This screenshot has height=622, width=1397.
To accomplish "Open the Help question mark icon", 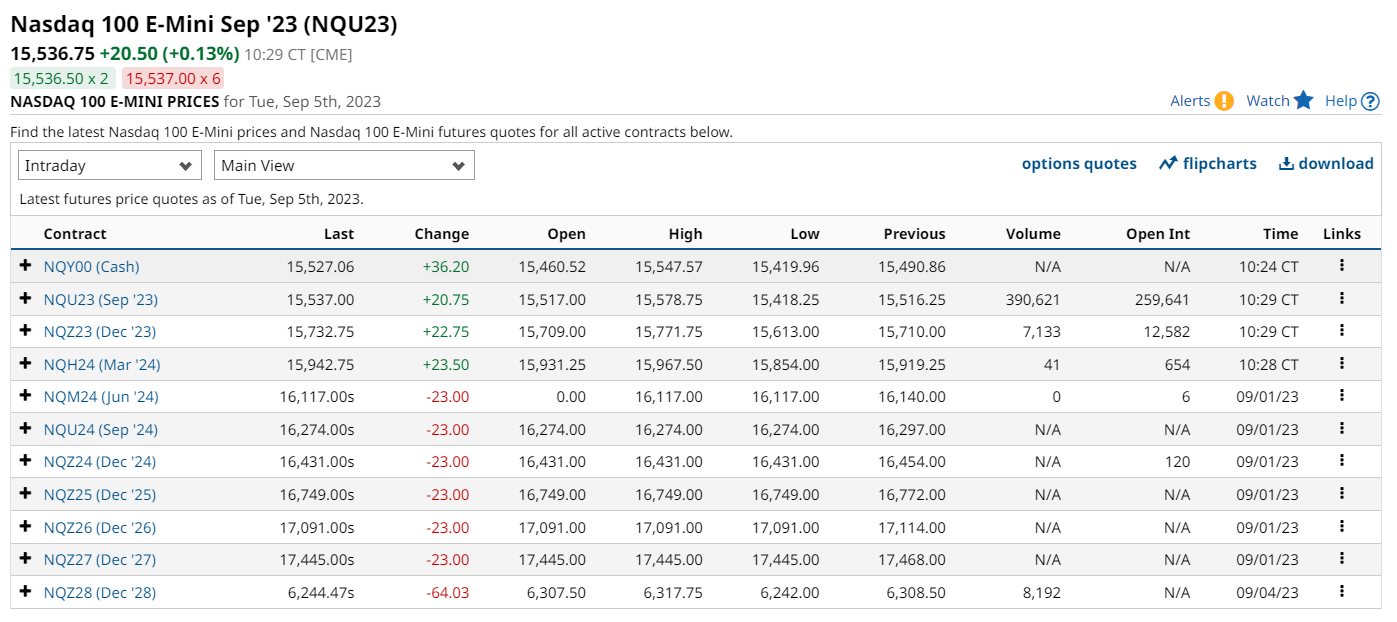I will coord(1370,101).
